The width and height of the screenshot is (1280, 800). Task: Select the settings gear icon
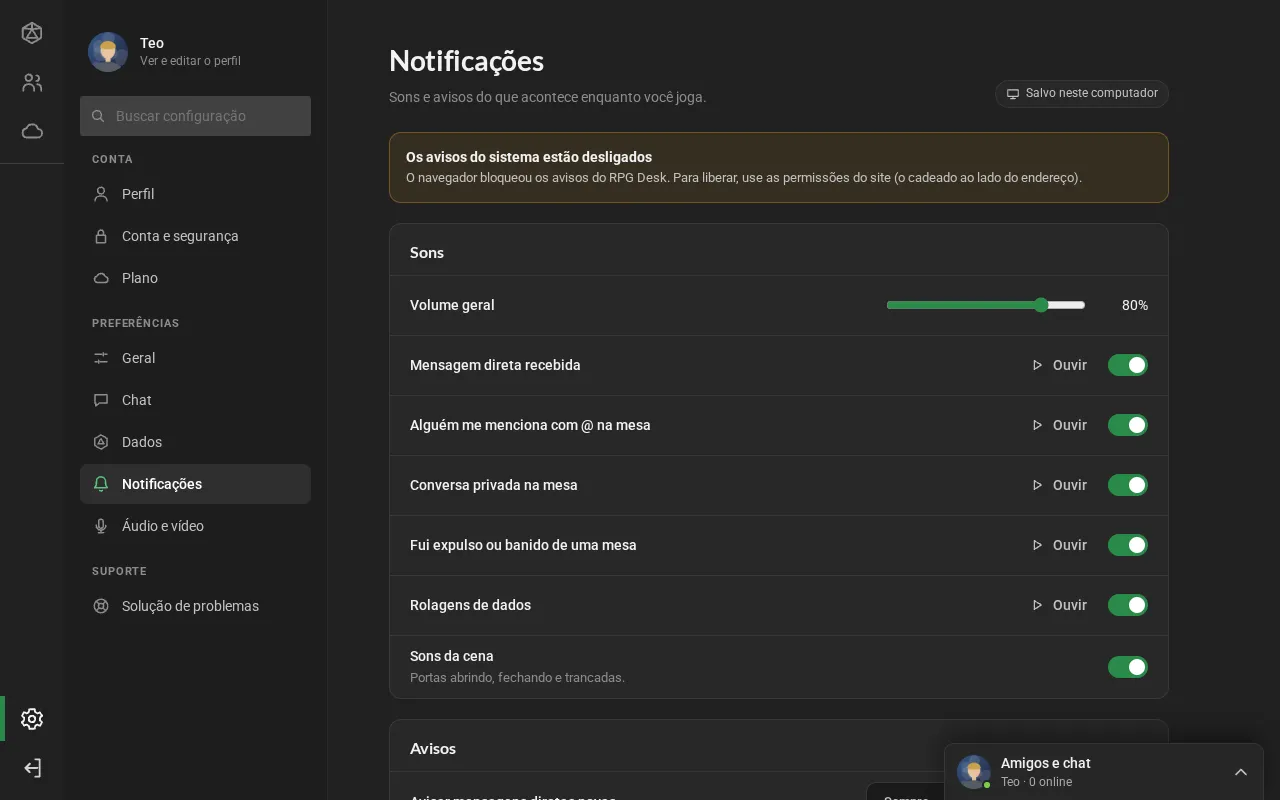tap(32, 719)
